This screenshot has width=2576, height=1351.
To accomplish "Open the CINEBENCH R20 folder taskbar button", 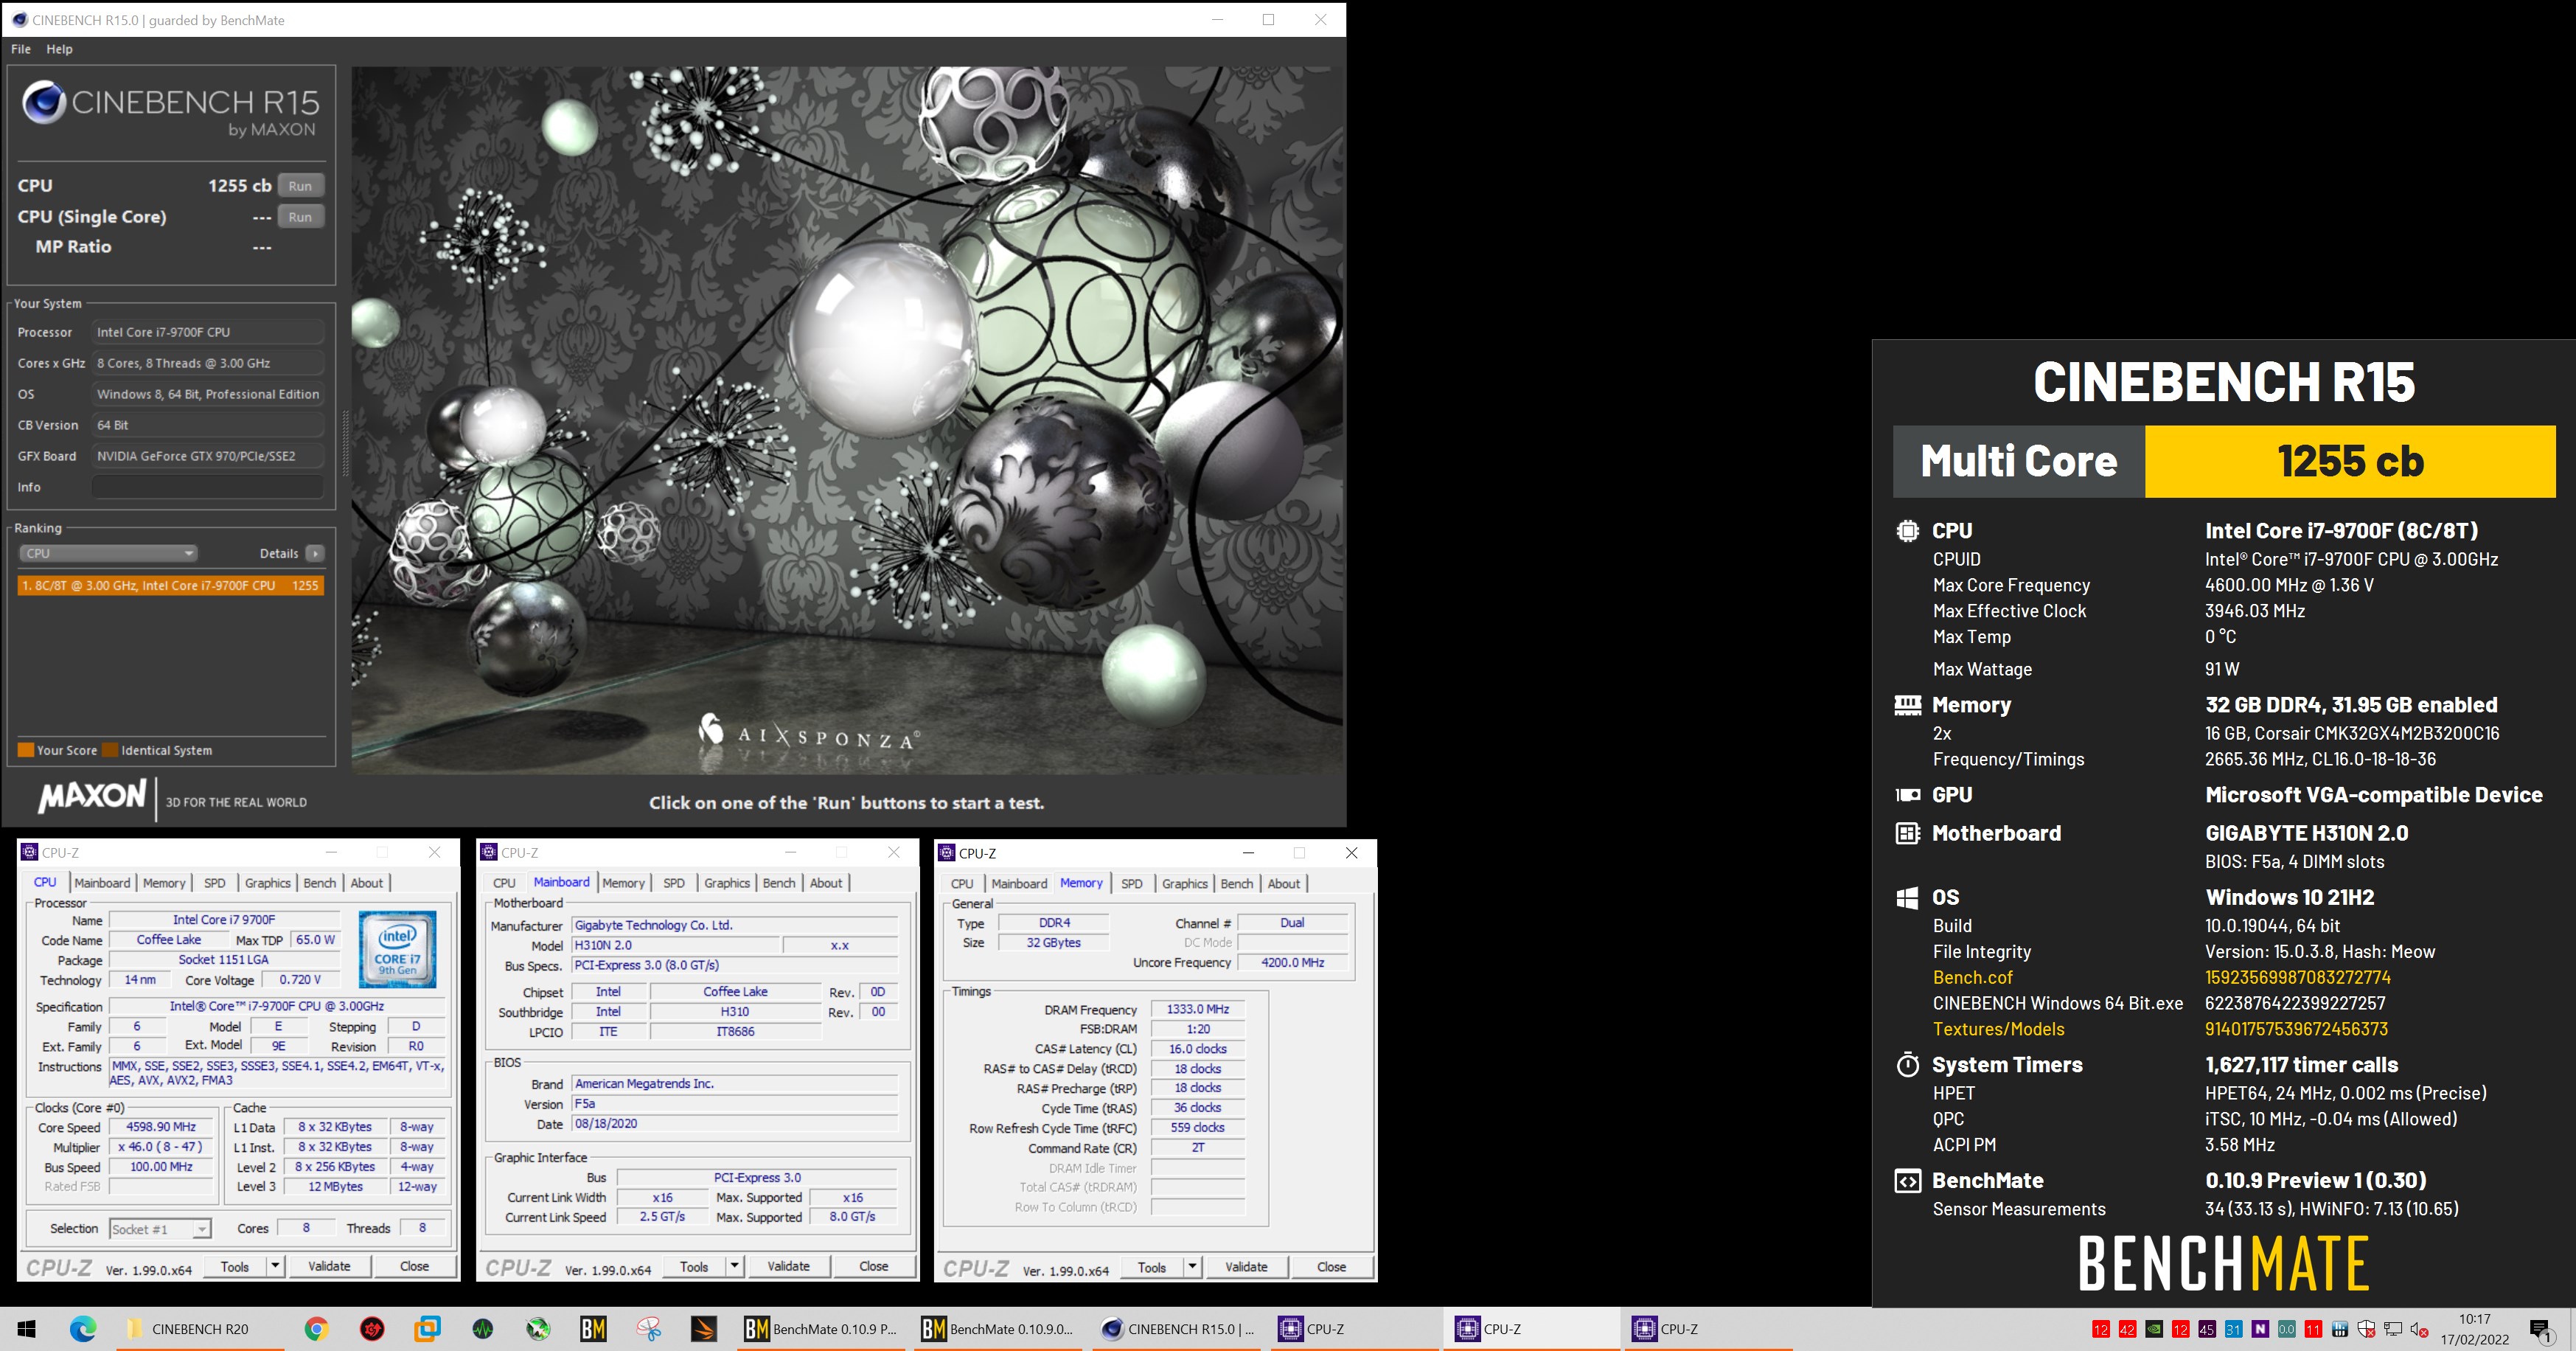I will pos(200,1329).
